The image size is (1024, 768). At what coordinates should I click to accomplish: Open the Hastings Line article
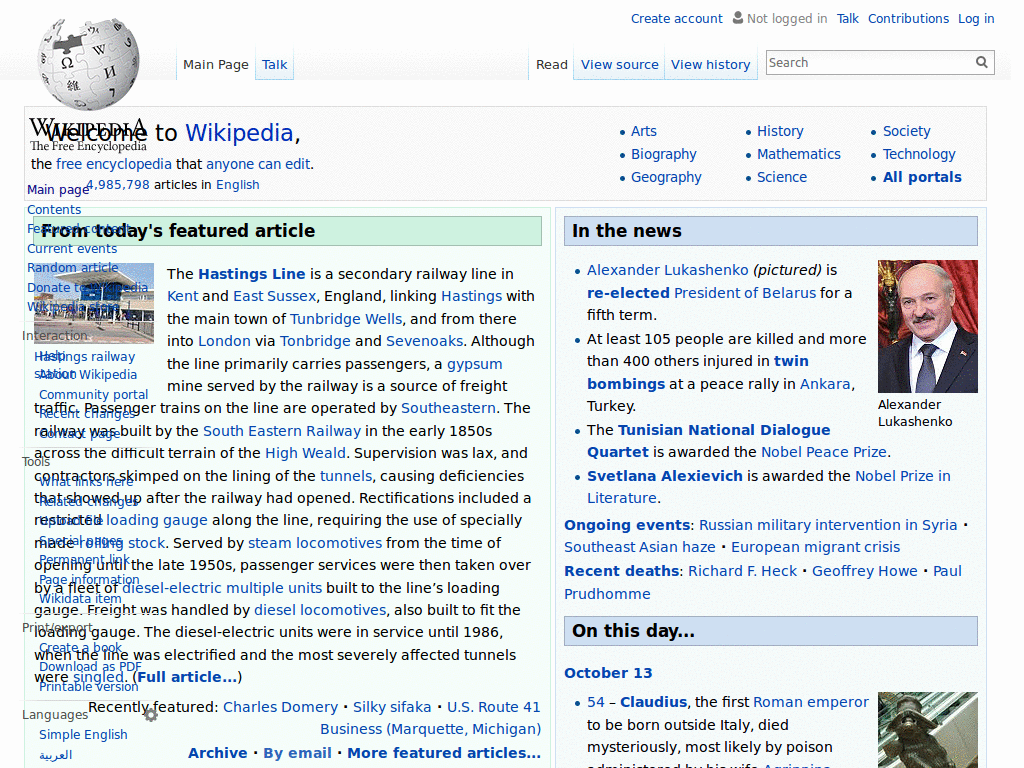click(251, 273)
